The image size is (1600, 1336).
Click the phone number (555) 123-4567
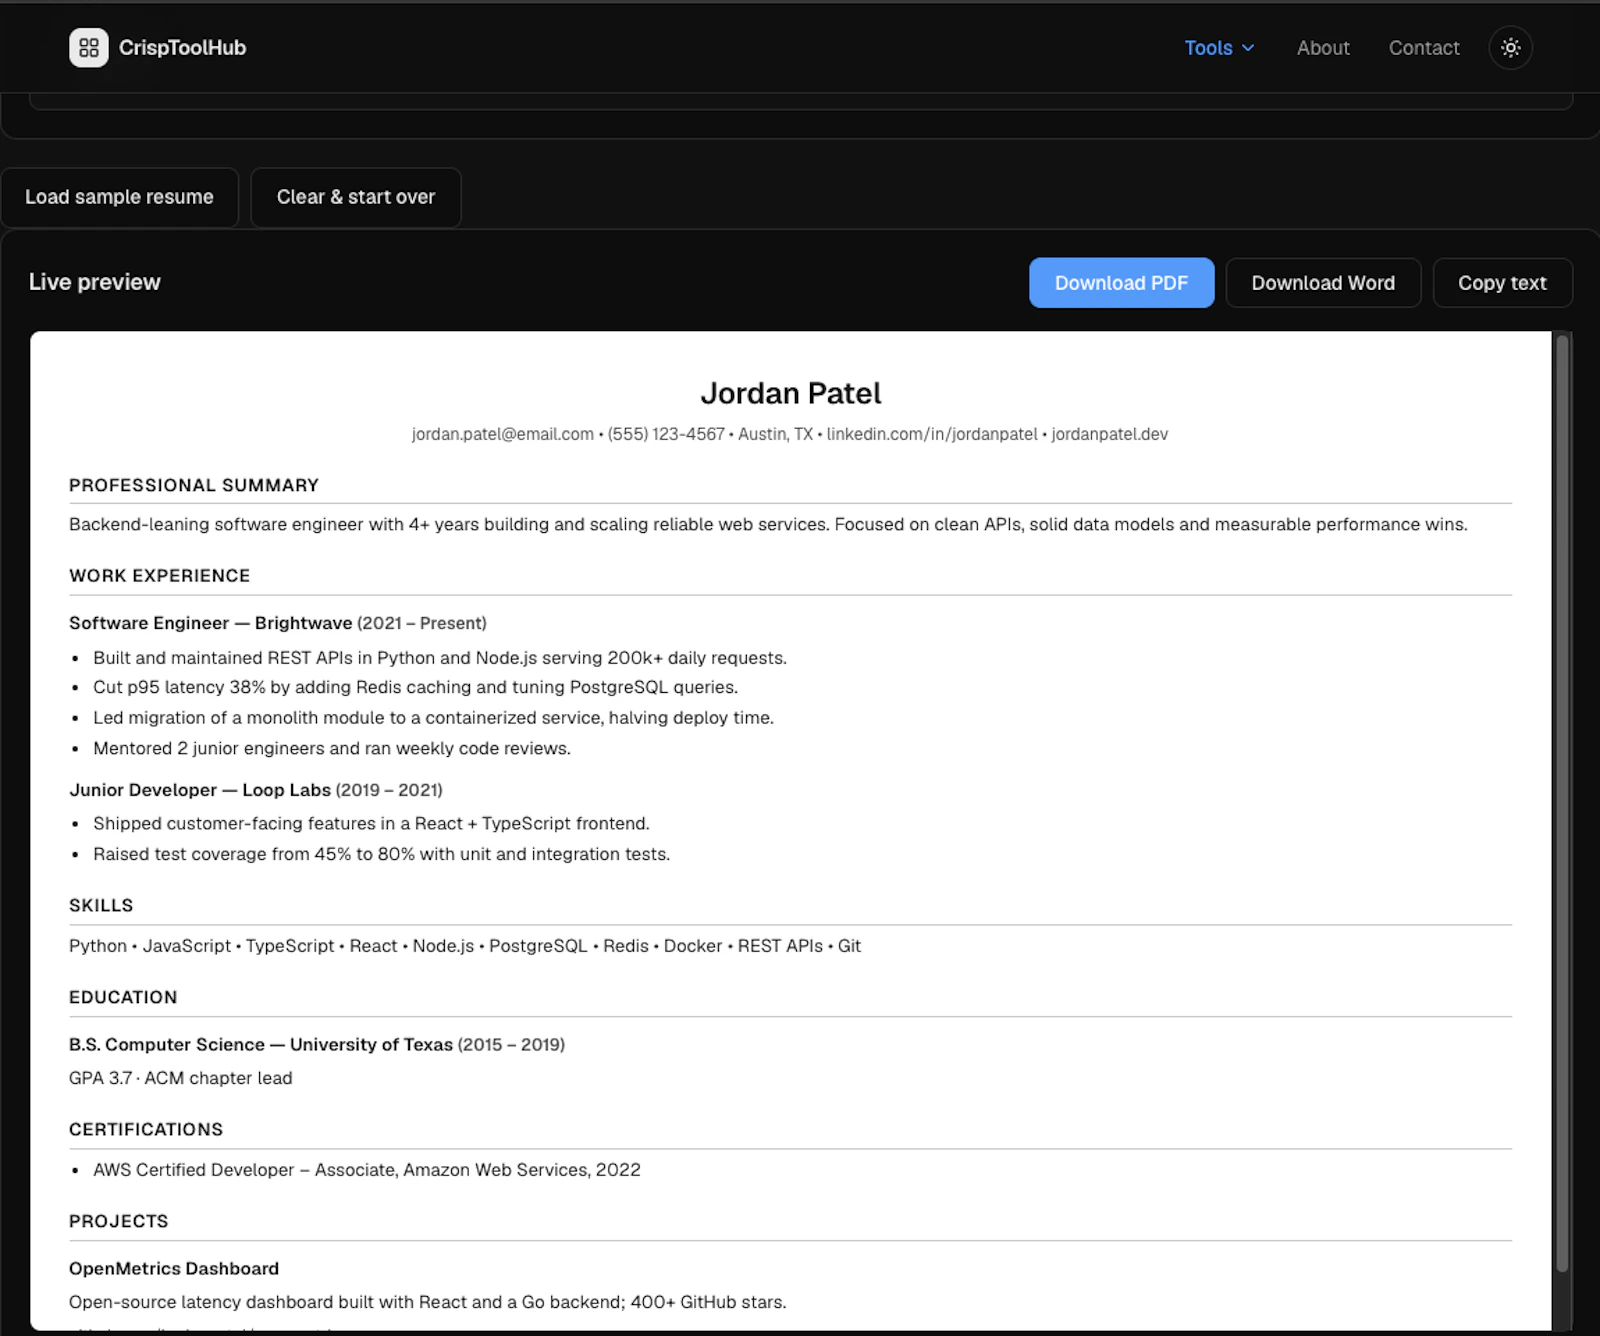pos(666,434)
